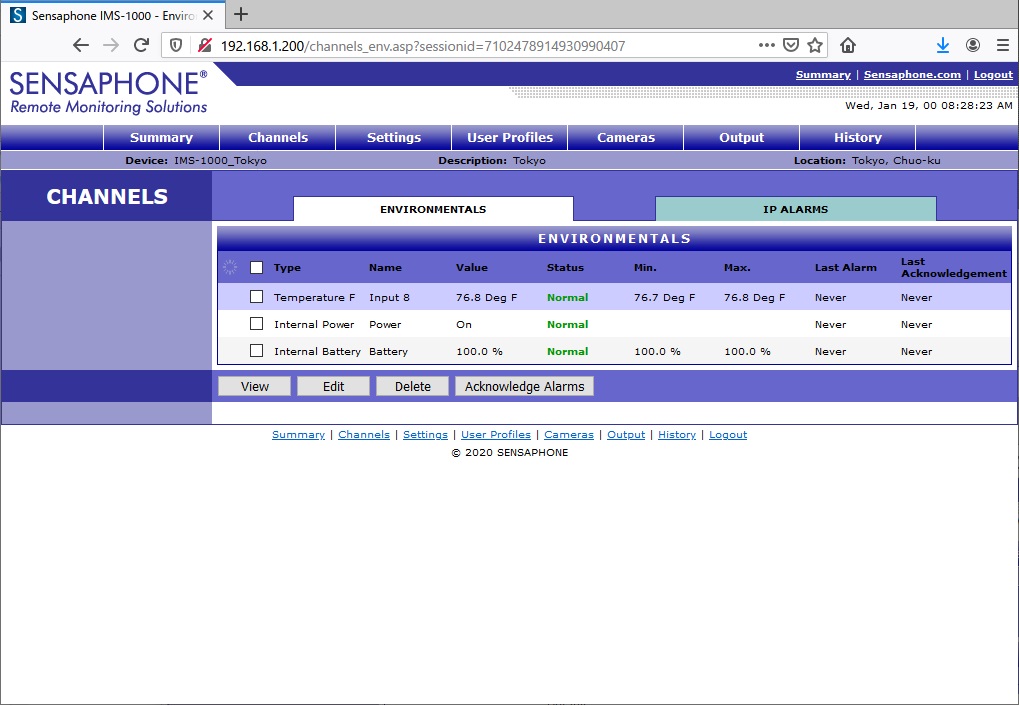Visit the Sensaphone.com header link

click(912, 75)
